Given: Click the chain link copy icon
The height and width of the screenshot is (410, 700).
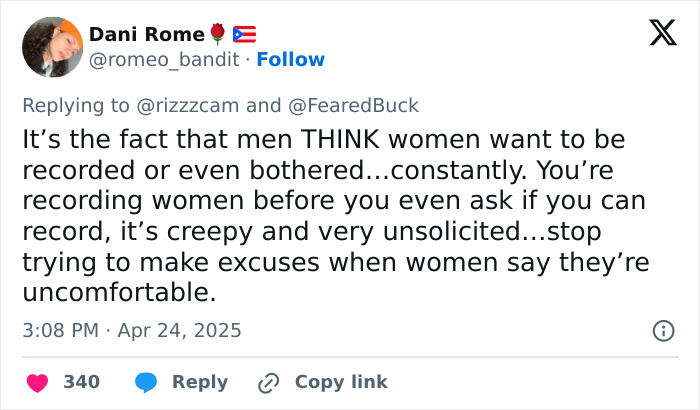Looking at the screenshot, I should coord(267,382).
